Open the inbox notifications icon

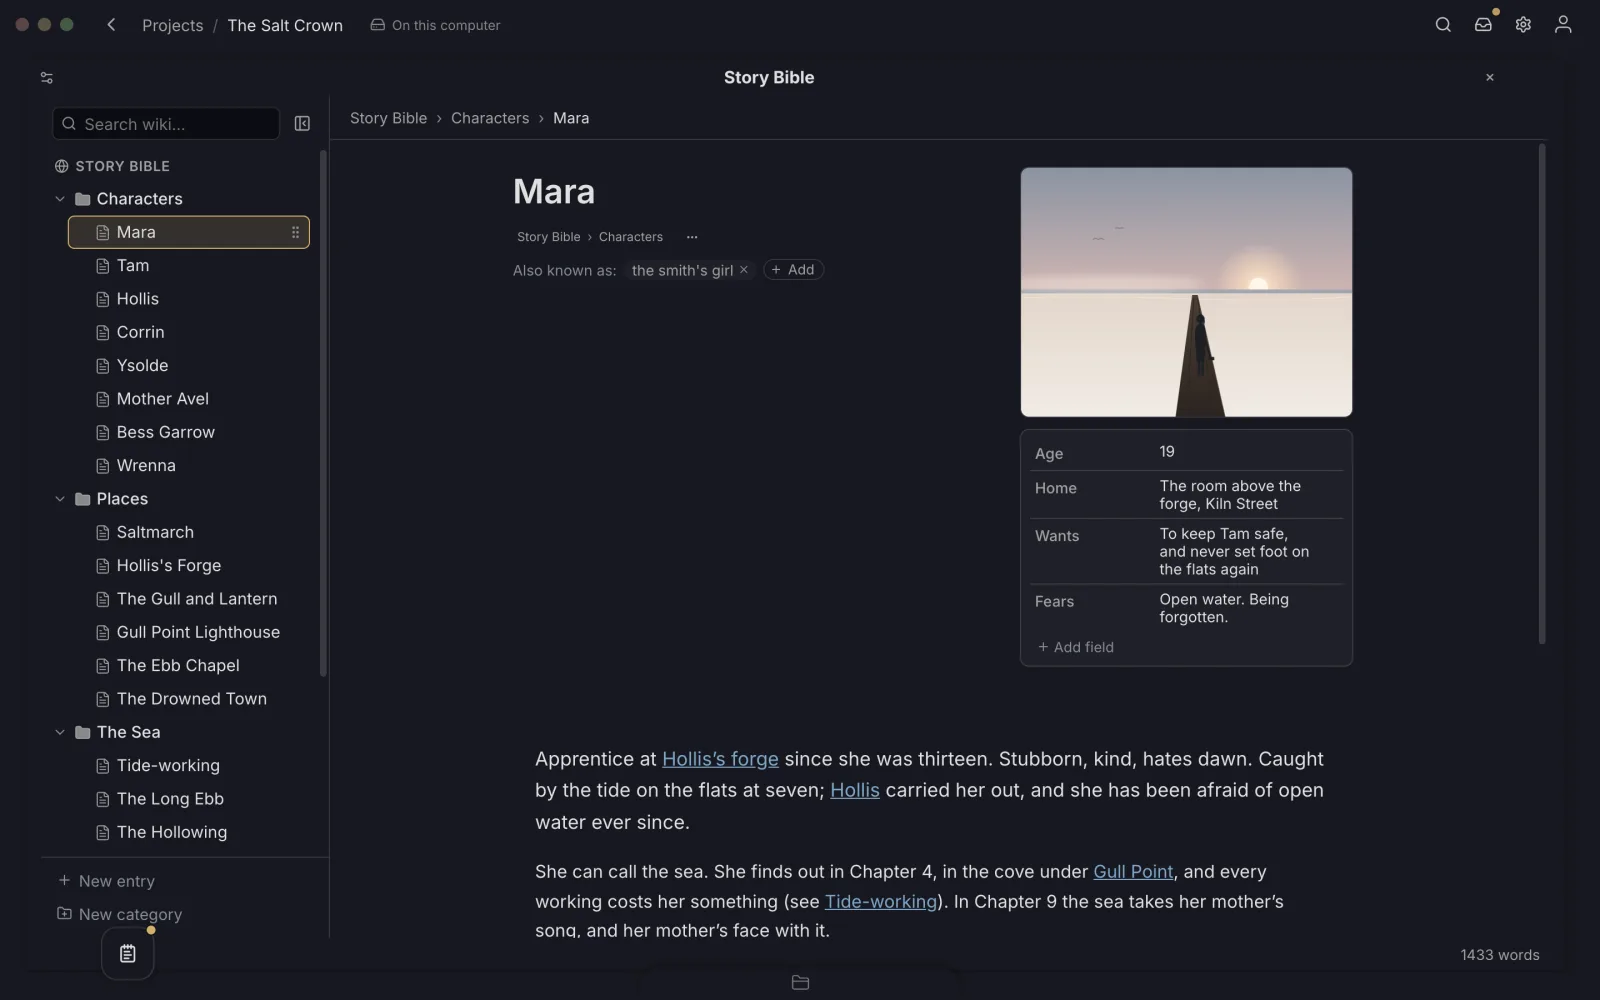tap(1483, 25)
